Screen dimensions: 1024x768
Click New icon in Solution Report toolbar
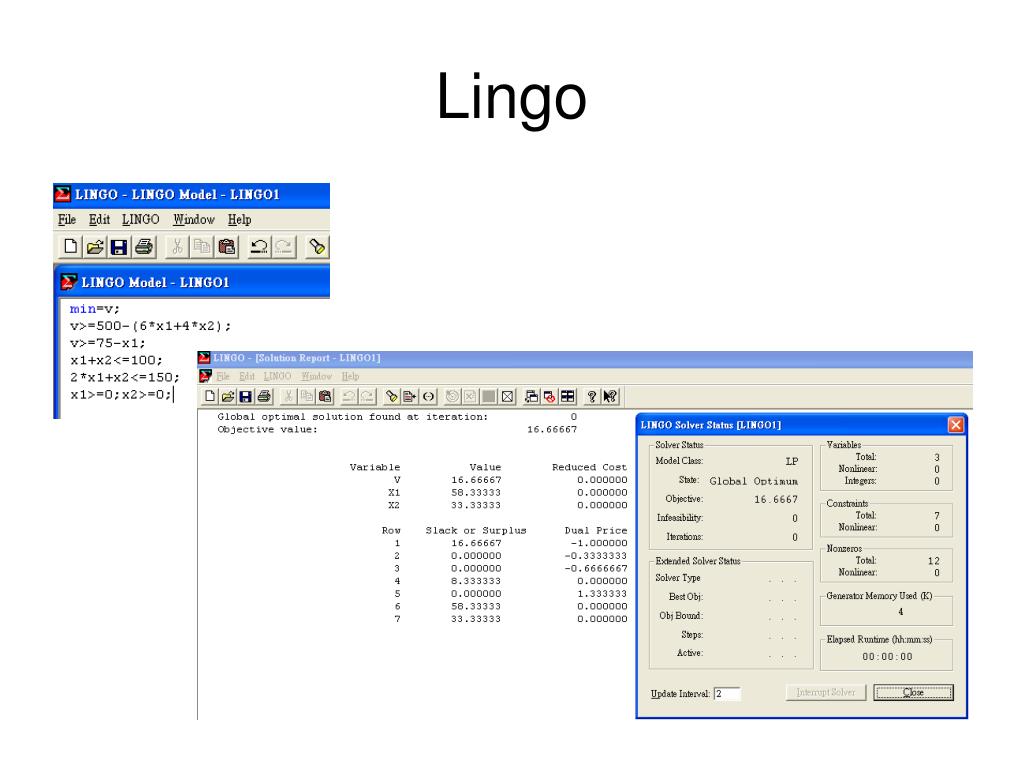pos(210,396)
